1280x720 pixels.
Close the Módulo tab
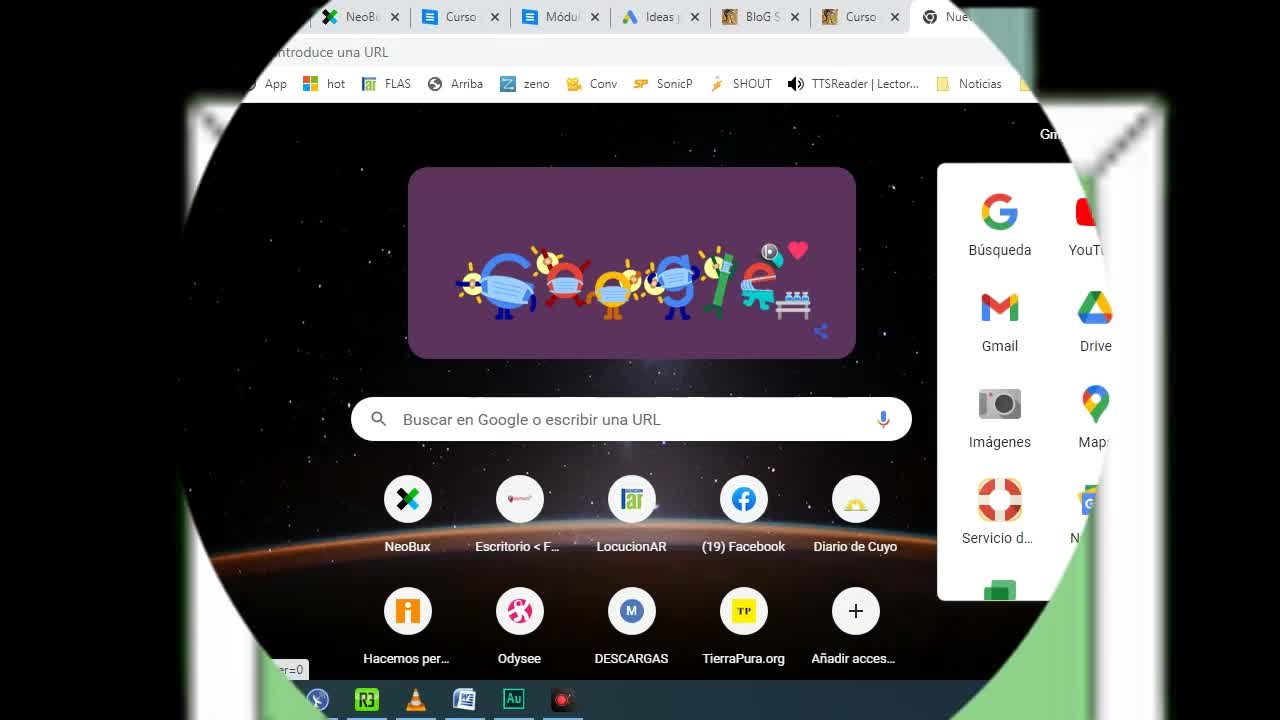tap(595, 17)
